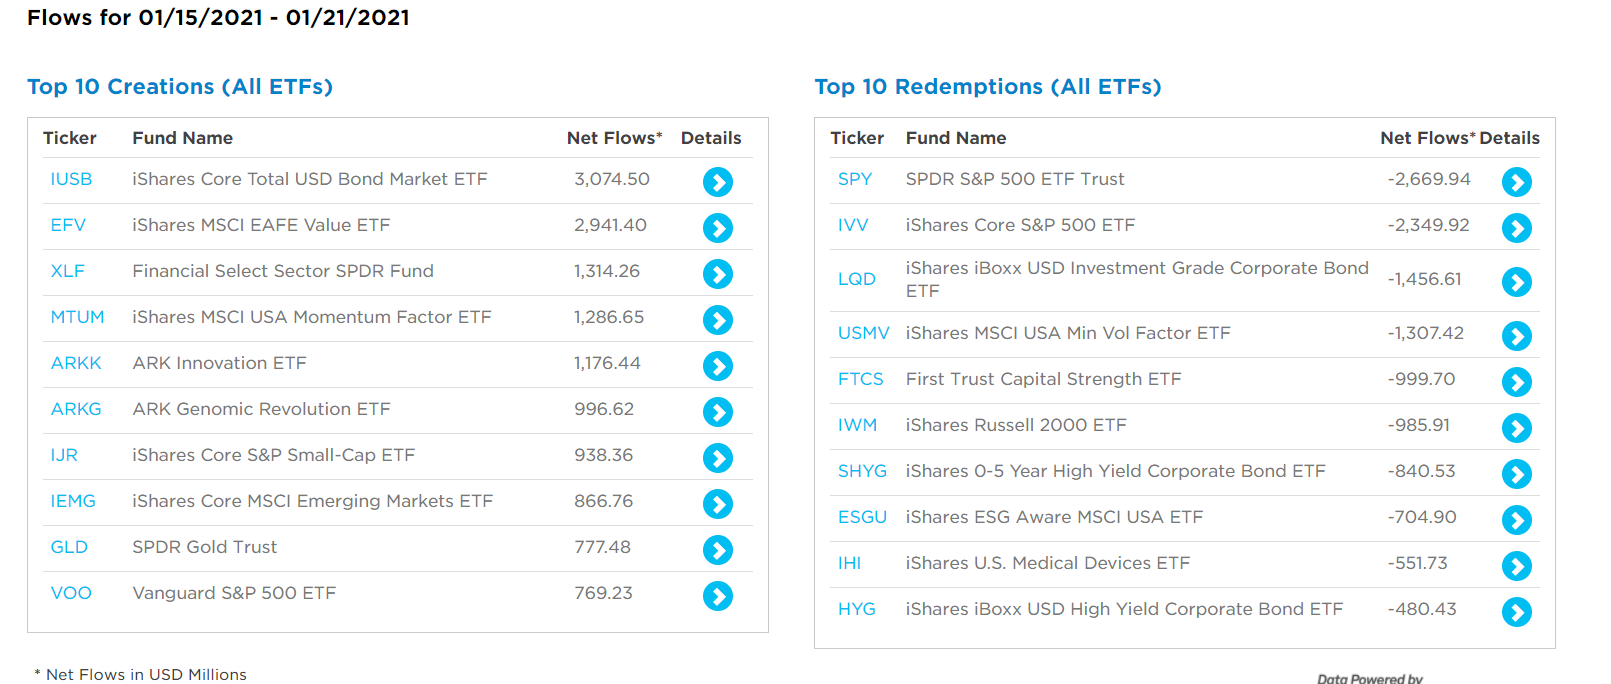The width and height of the screenshot is (1611, 684).
Task: Follow the SPY ticker link
Action: (x=855, y=179)
